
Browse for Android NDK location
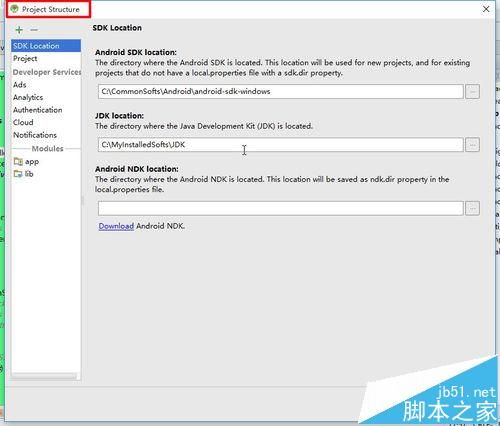tap(472, 208)
